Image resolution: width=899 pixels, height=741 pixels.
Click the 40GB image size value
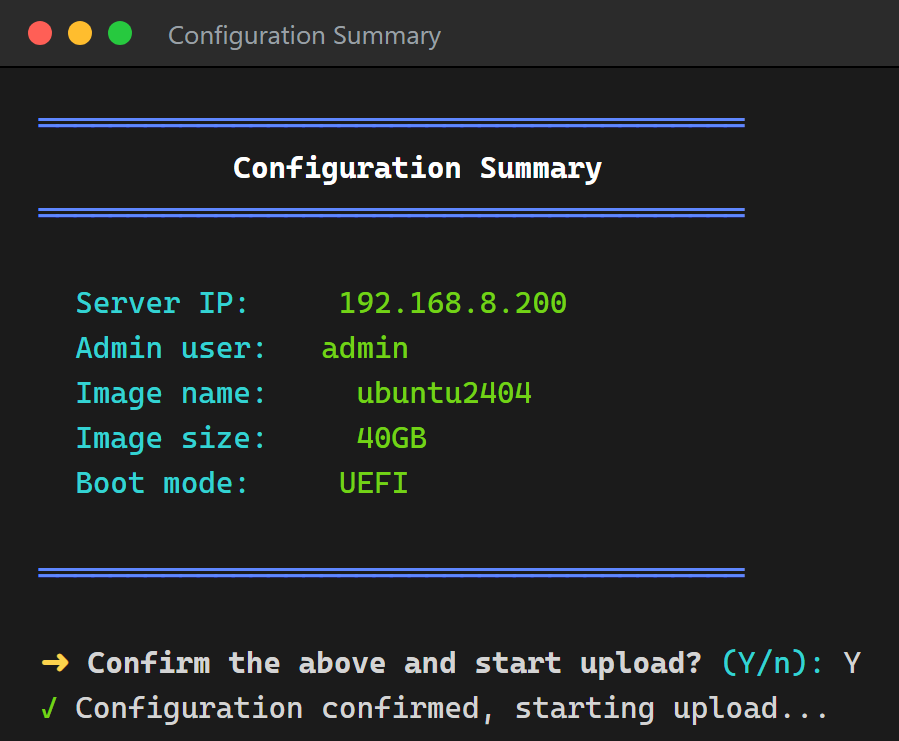[x=392, y=438]
